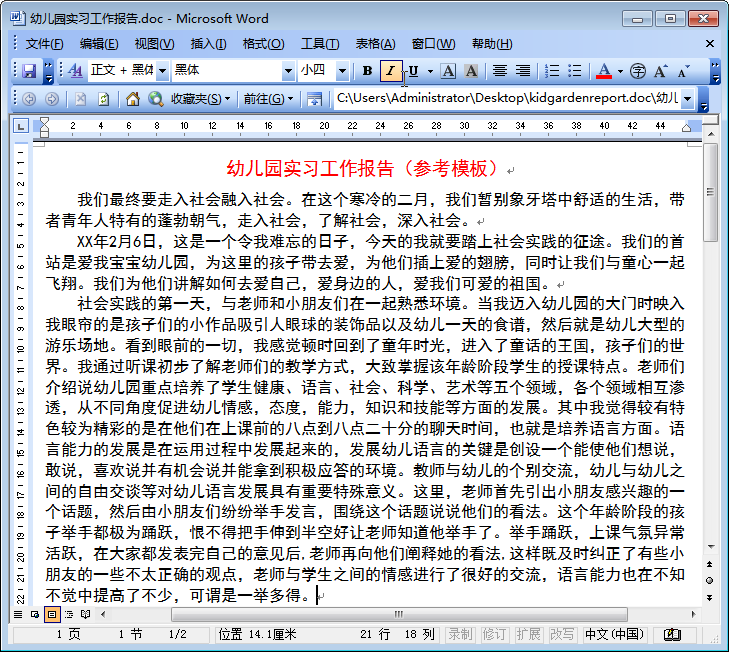The width and height of the screenshot is (729, 652).
Task: Close the document with the menu bar X
Action: 709,44
